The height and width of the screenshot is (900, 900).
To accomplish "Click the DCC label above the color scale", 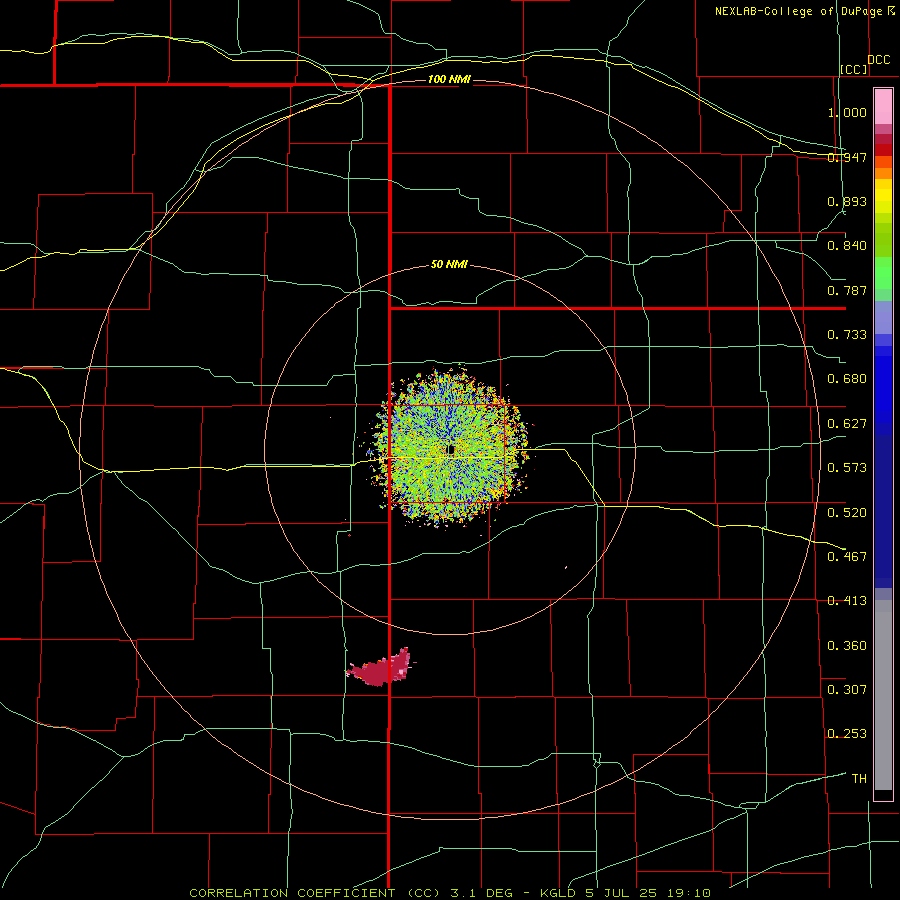I will tap(879, 59).
